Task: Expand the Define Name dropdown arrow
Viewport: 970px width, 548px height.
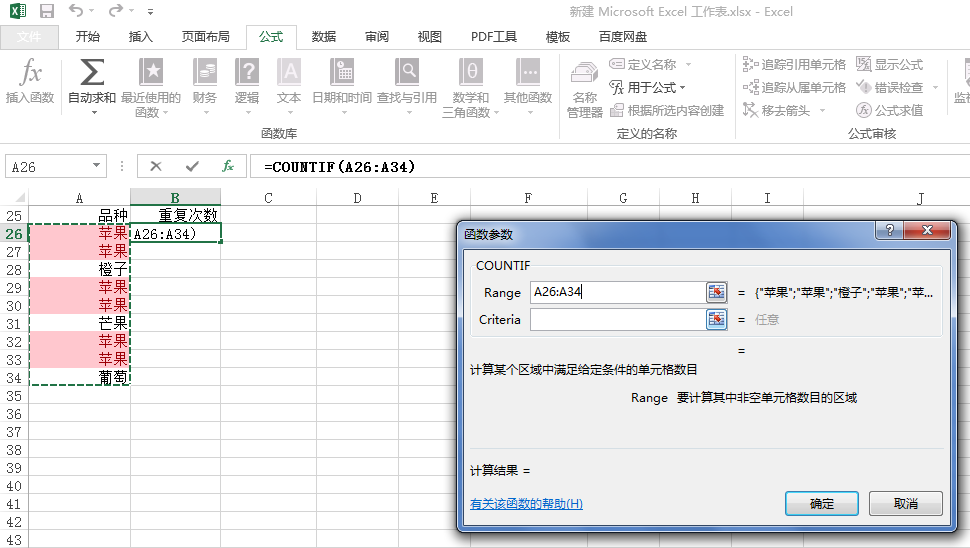Action: 688,64
